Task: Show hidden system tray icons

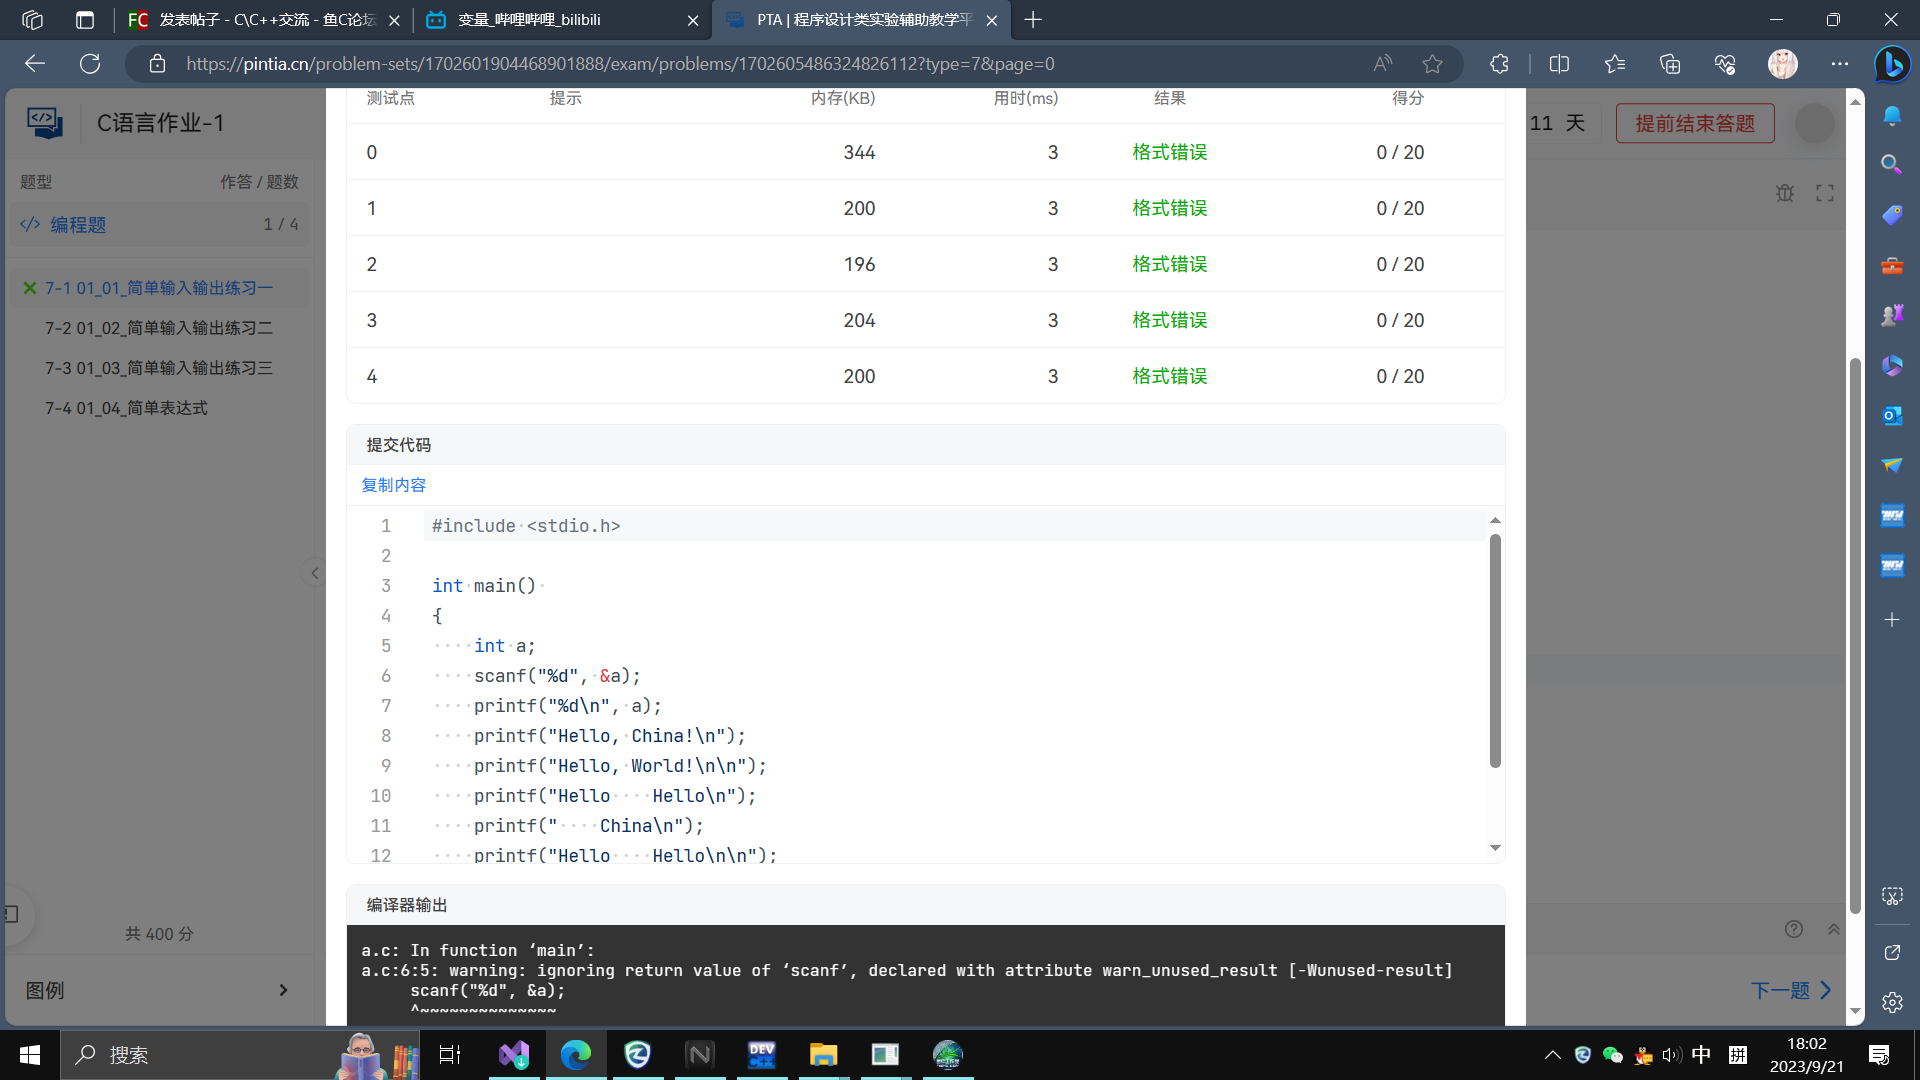Action: coord(1552,1055)
